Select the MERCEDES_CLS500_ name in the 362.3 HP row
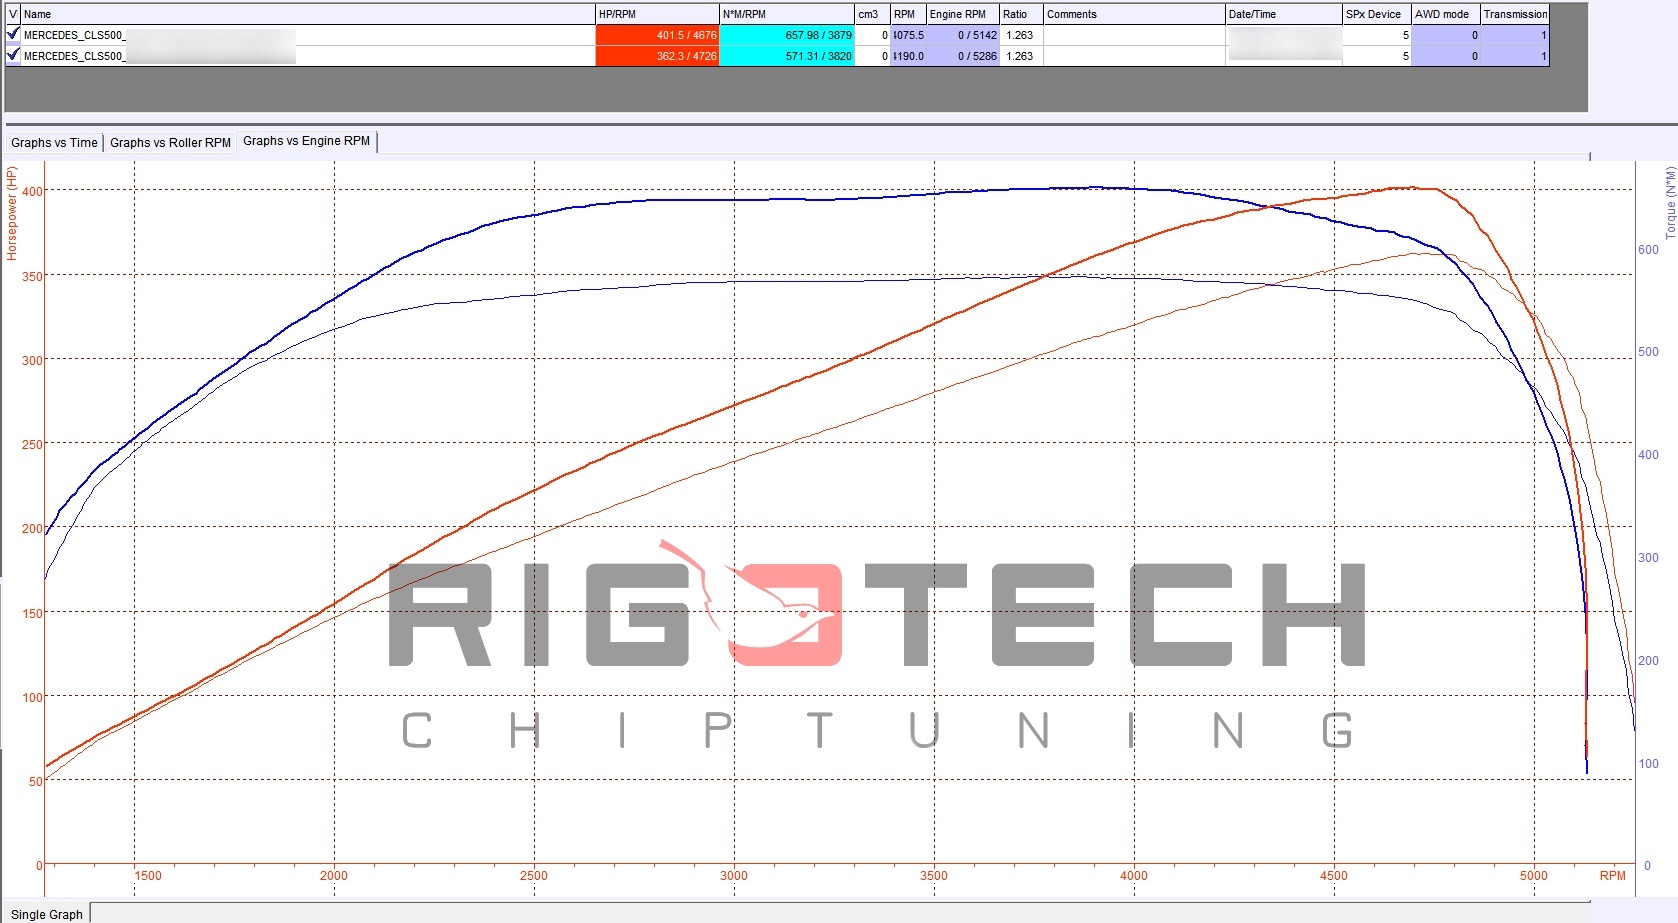This screenshot has width=1678, height=923. pos(74,56)
